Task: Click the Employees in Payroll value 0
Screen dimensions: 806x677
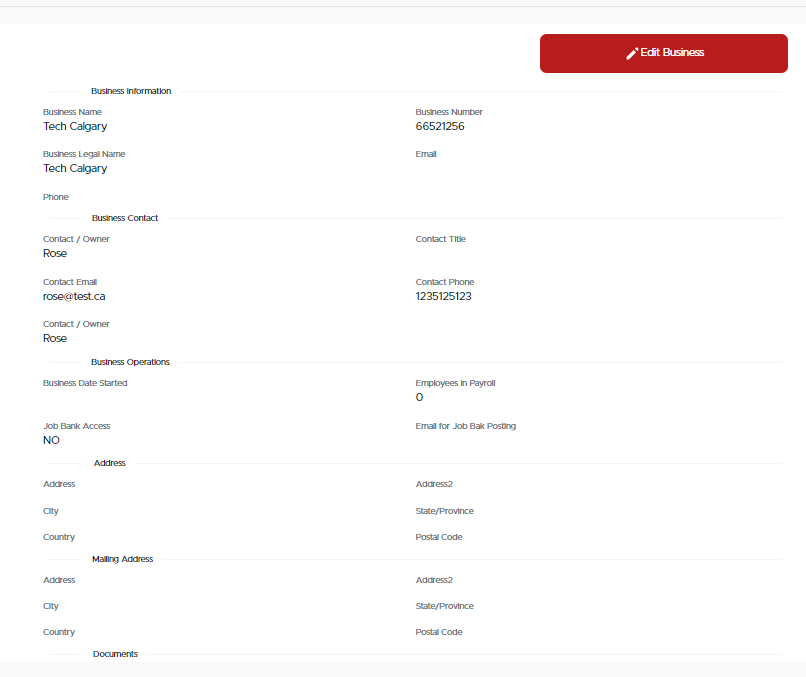Action: click(419, 397)
